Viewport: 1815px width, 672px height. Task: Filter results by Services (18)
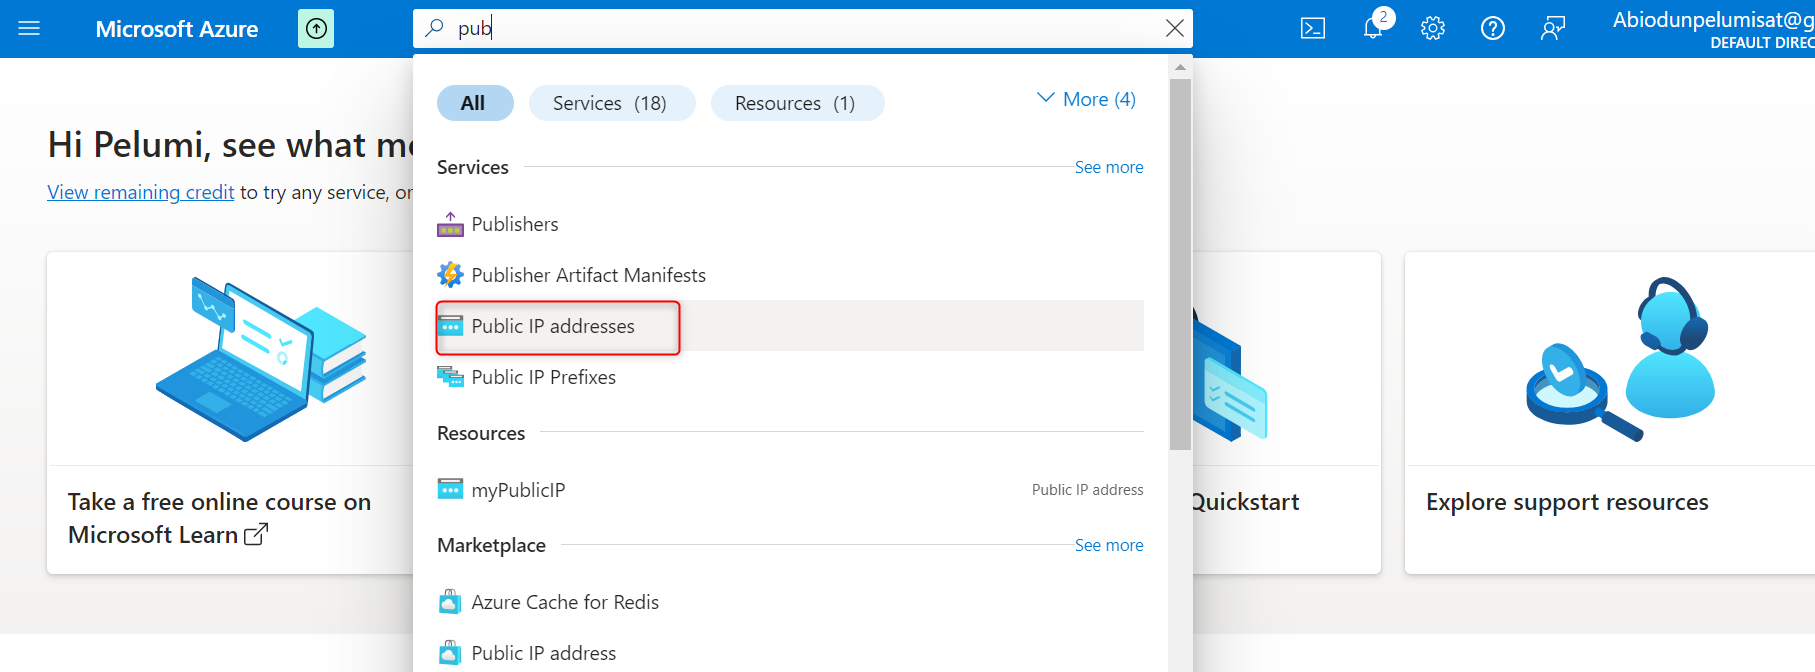pos(610,103)
